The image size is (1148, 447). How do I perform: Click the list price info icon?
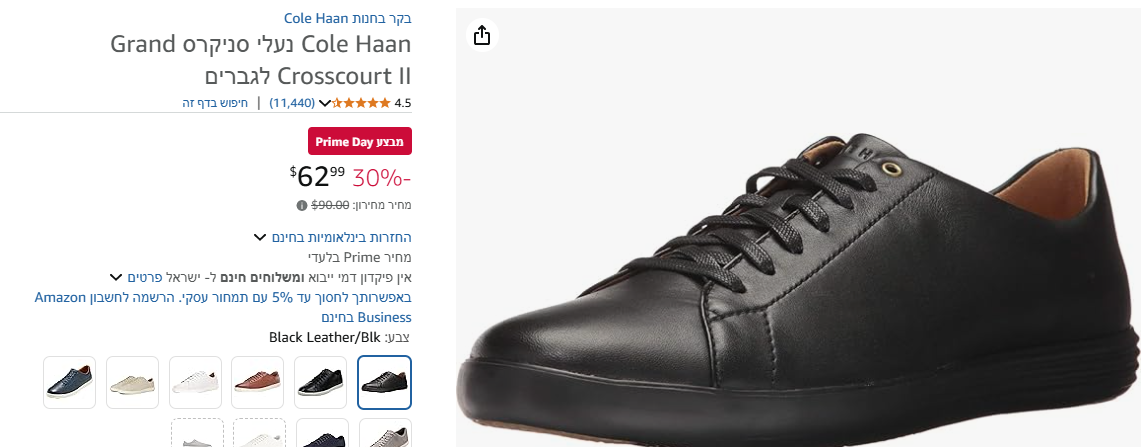coord(302,205)
